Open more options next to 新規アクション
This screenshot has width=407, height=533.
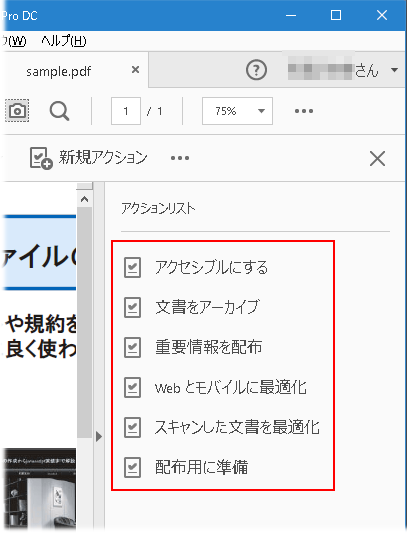[x=180, y=158]
